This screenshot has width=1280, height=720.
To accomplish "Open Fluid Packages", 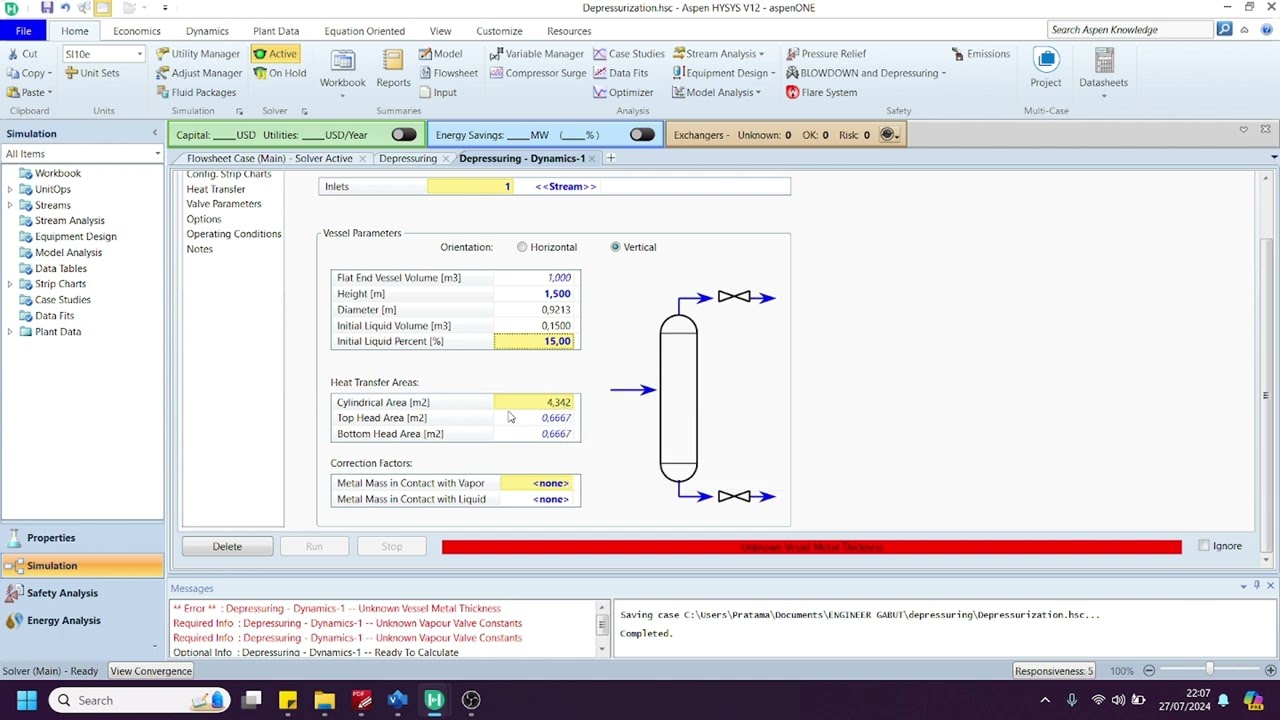I will coord(196,92).
